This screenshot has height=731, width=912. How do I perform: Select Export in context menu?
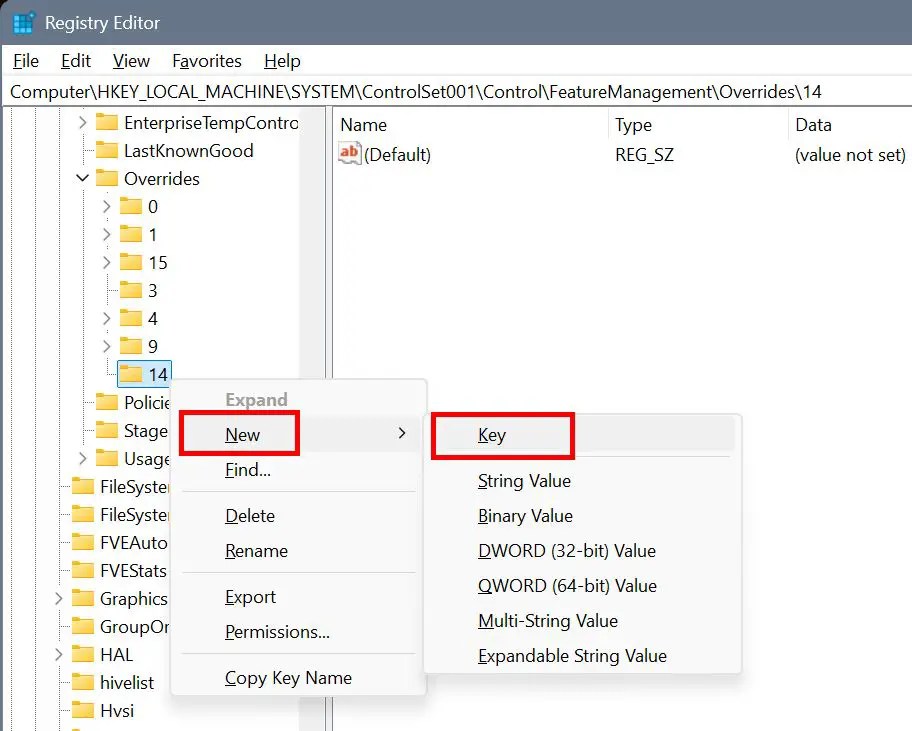click(298, 597)
